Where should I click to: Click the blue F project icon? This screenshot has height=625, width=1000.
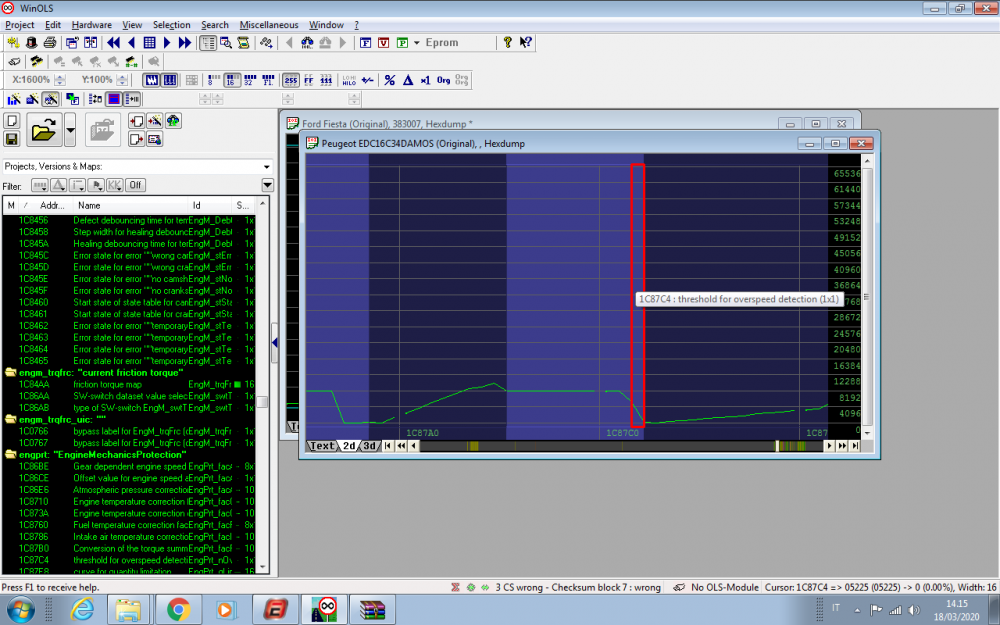coord(365,43)
